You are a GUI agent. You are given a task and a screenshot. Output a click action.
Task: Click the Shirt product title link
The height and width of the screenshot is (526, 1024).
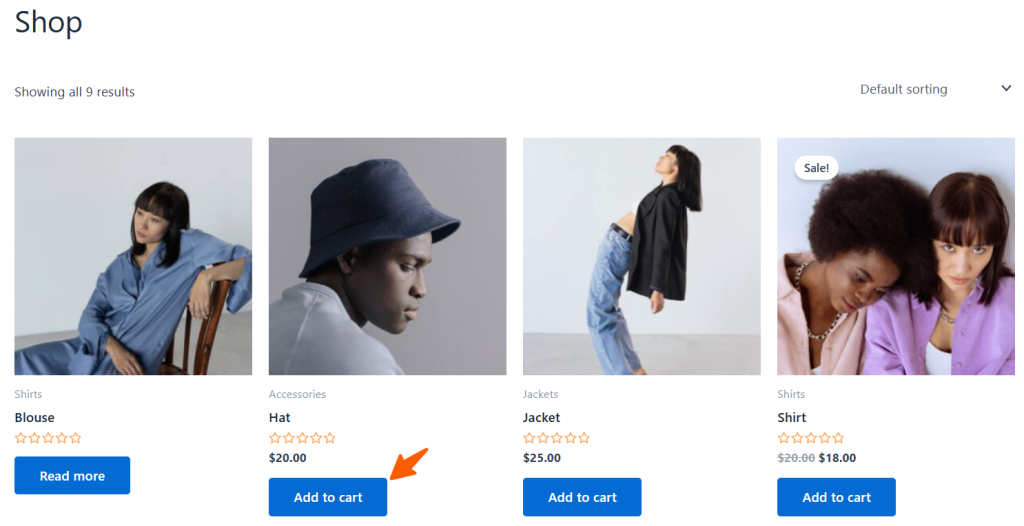point(792,418)
